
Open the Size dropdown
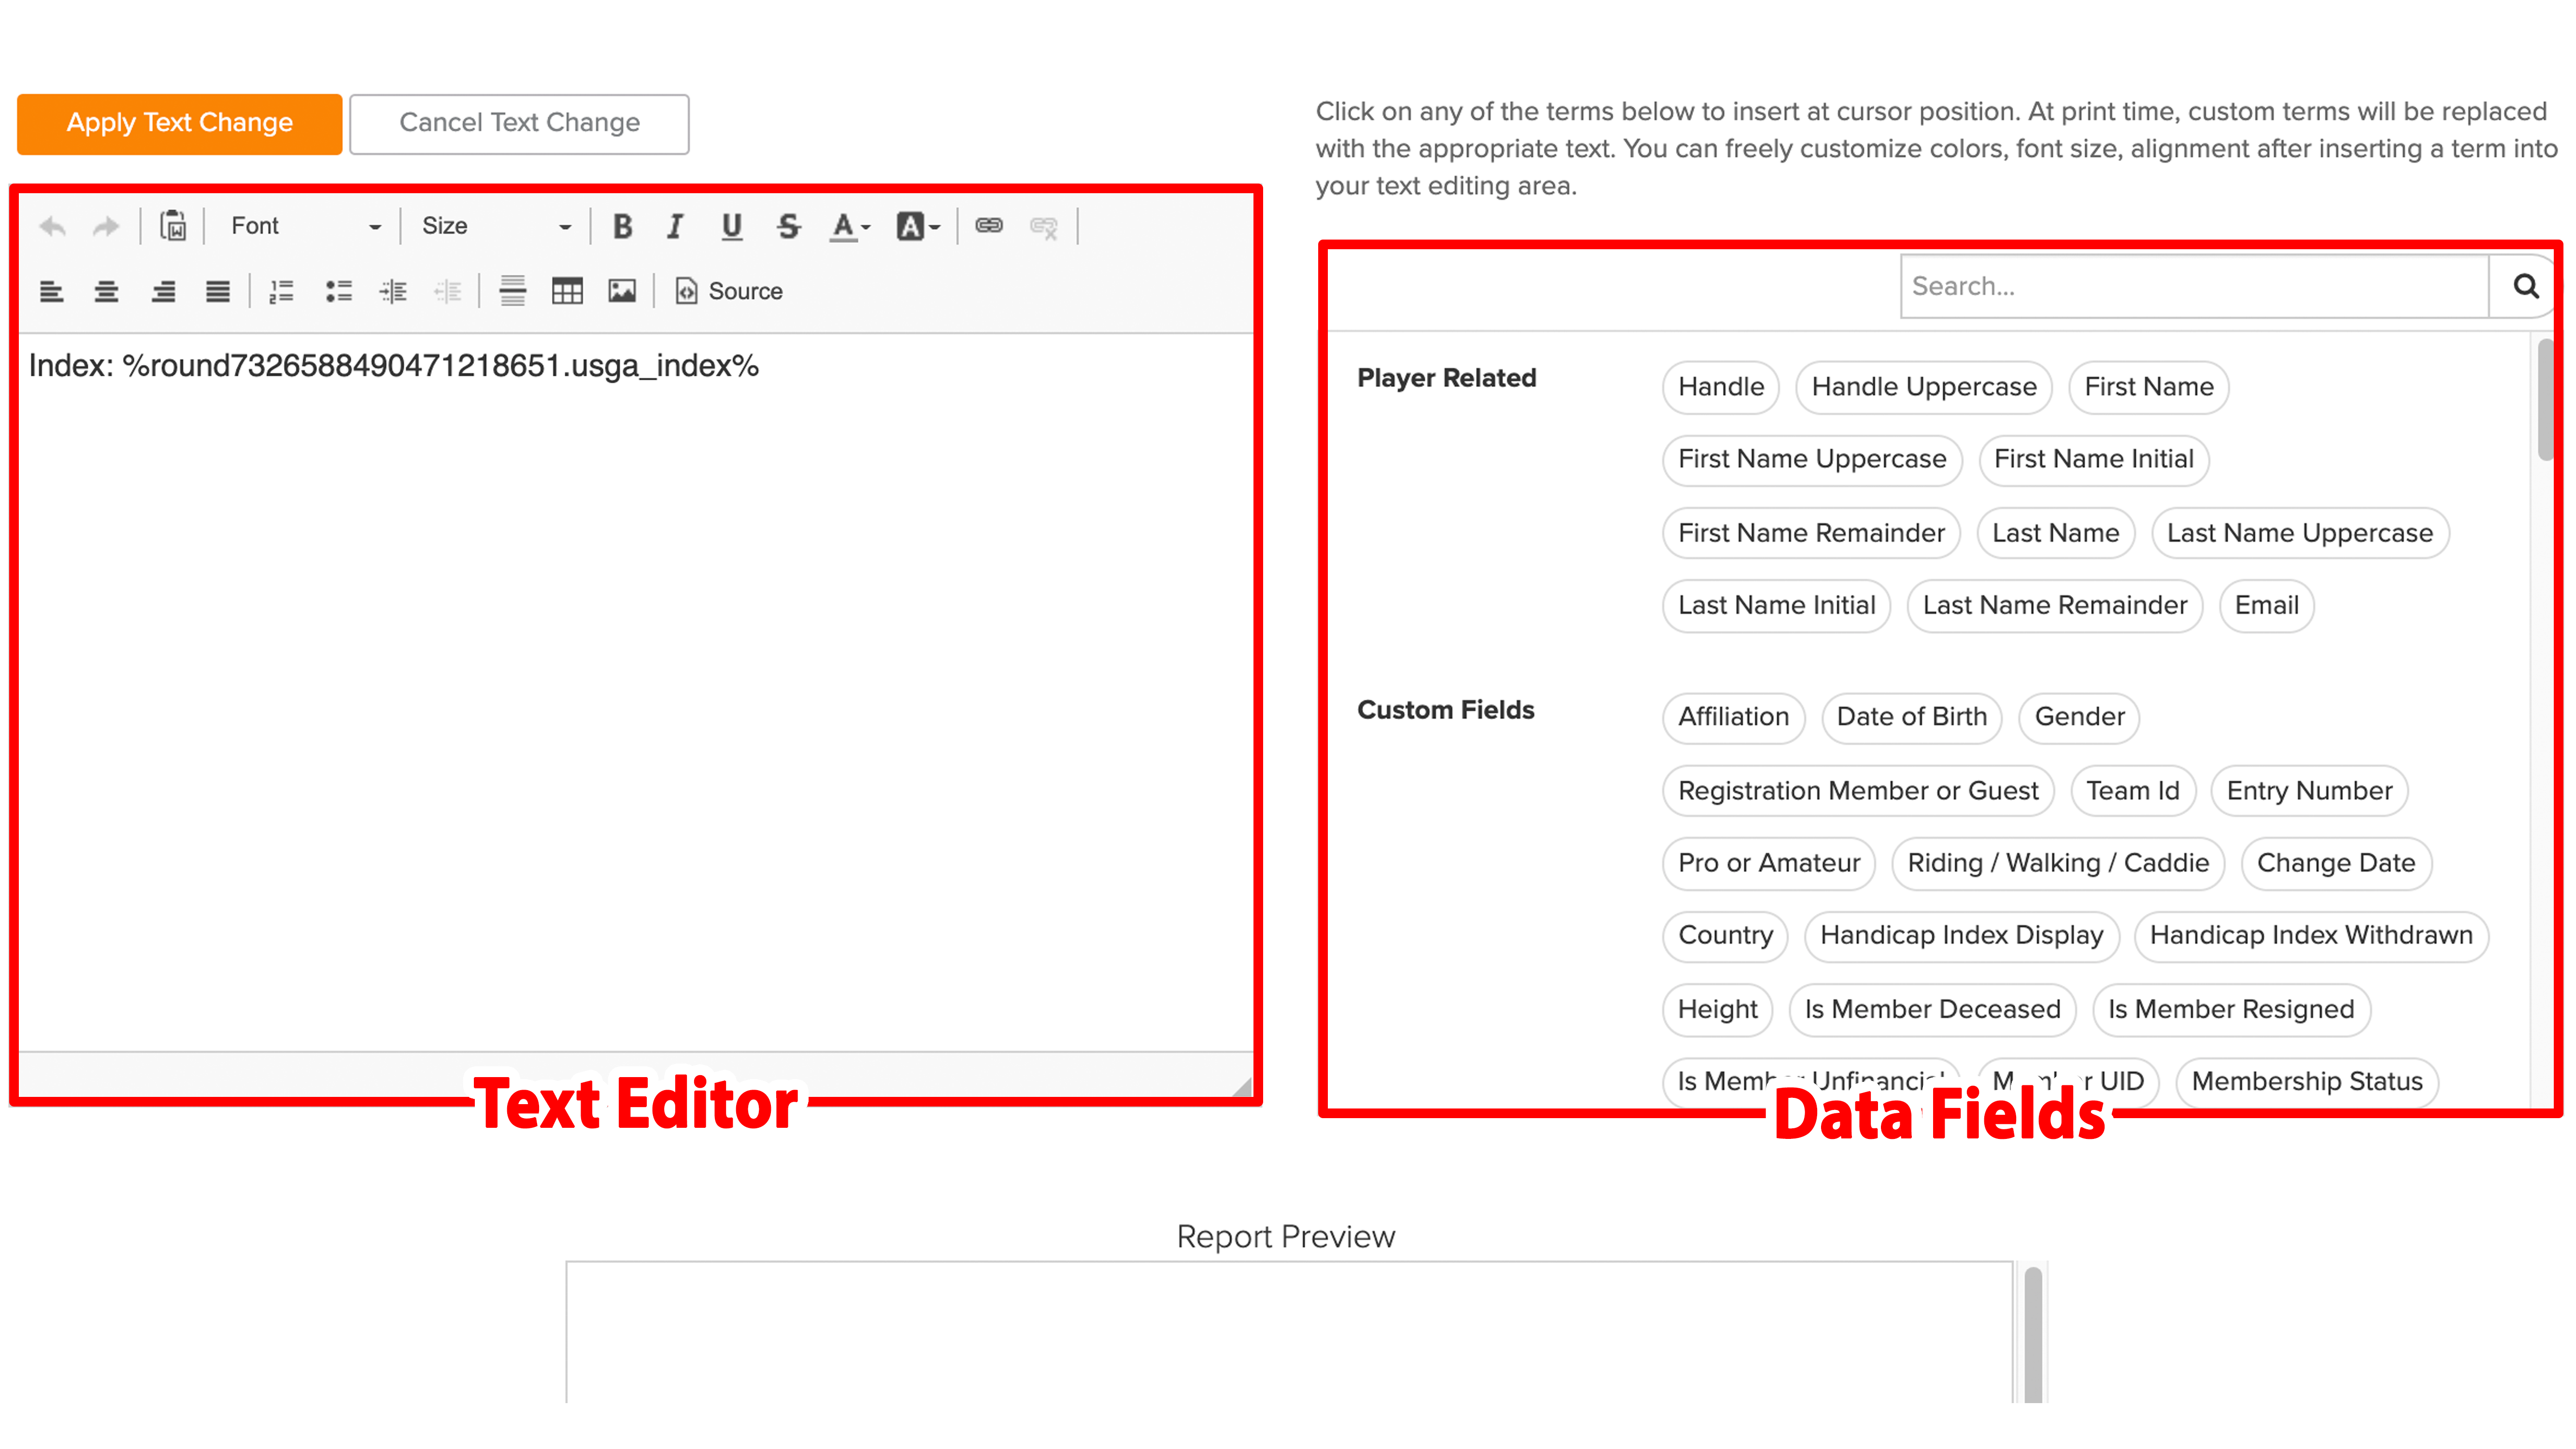click(x=496, y=226)
